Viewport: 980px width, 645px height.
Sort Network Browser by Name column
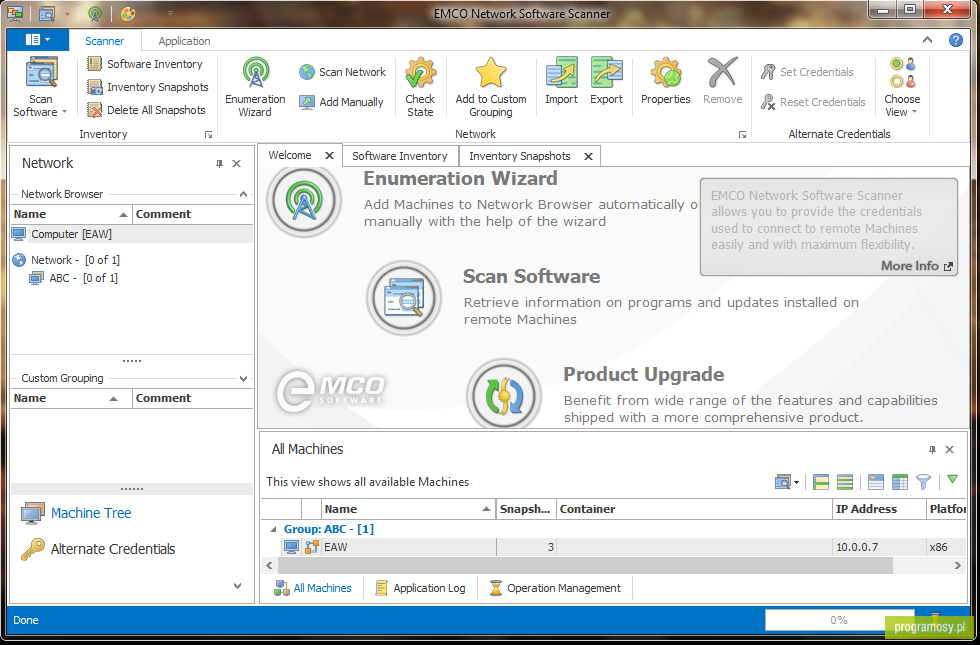(71, 214)
